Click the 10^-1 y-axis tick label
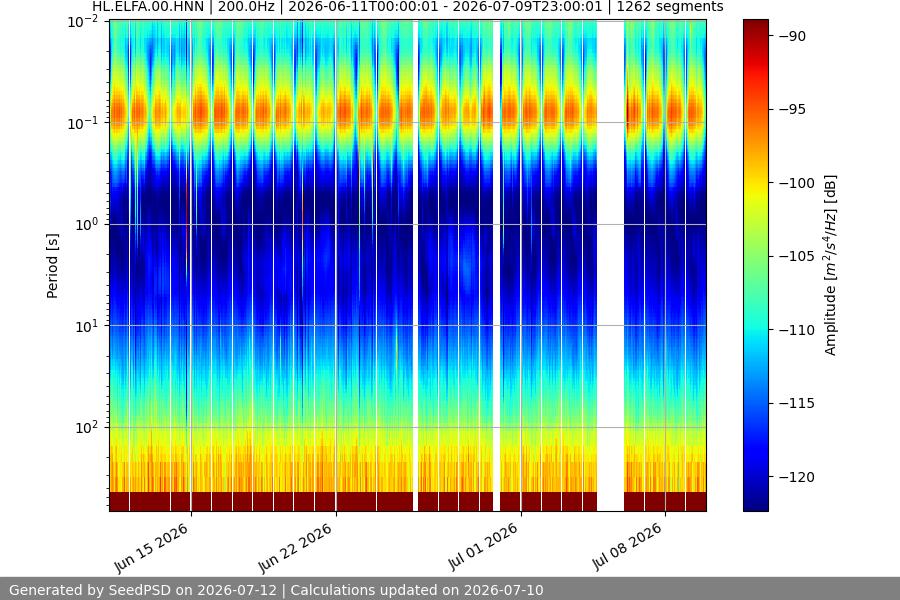 tap(83, 123)
